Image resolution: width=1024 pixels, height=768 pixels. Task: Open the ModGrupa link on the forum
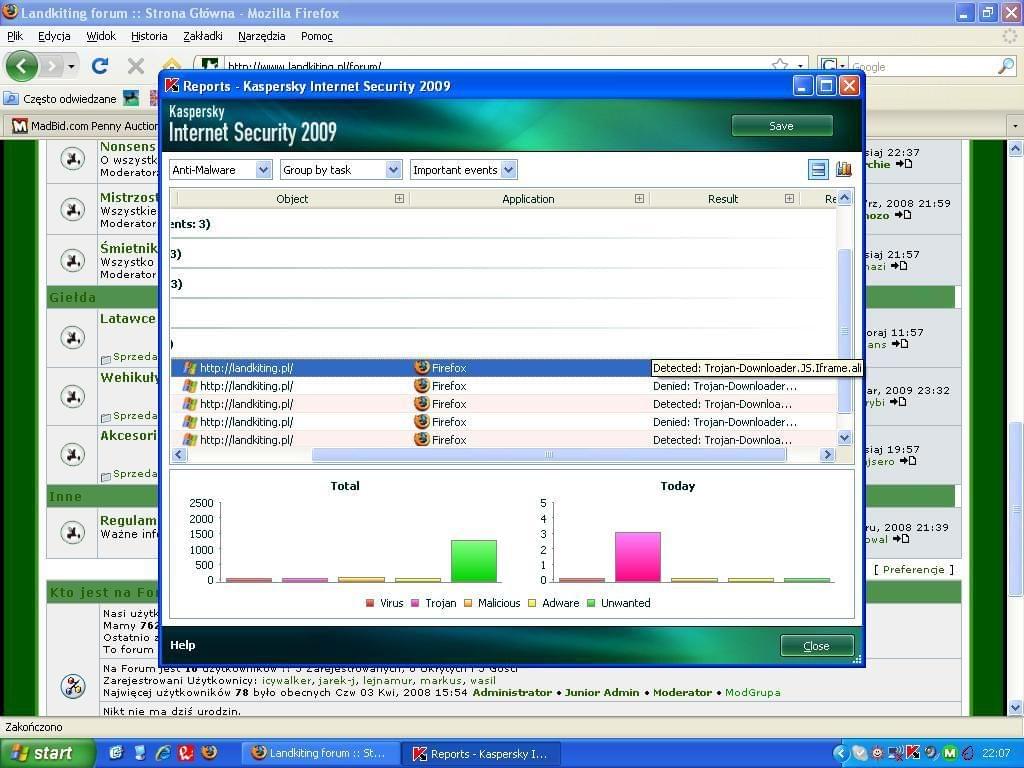click(752, 692)
